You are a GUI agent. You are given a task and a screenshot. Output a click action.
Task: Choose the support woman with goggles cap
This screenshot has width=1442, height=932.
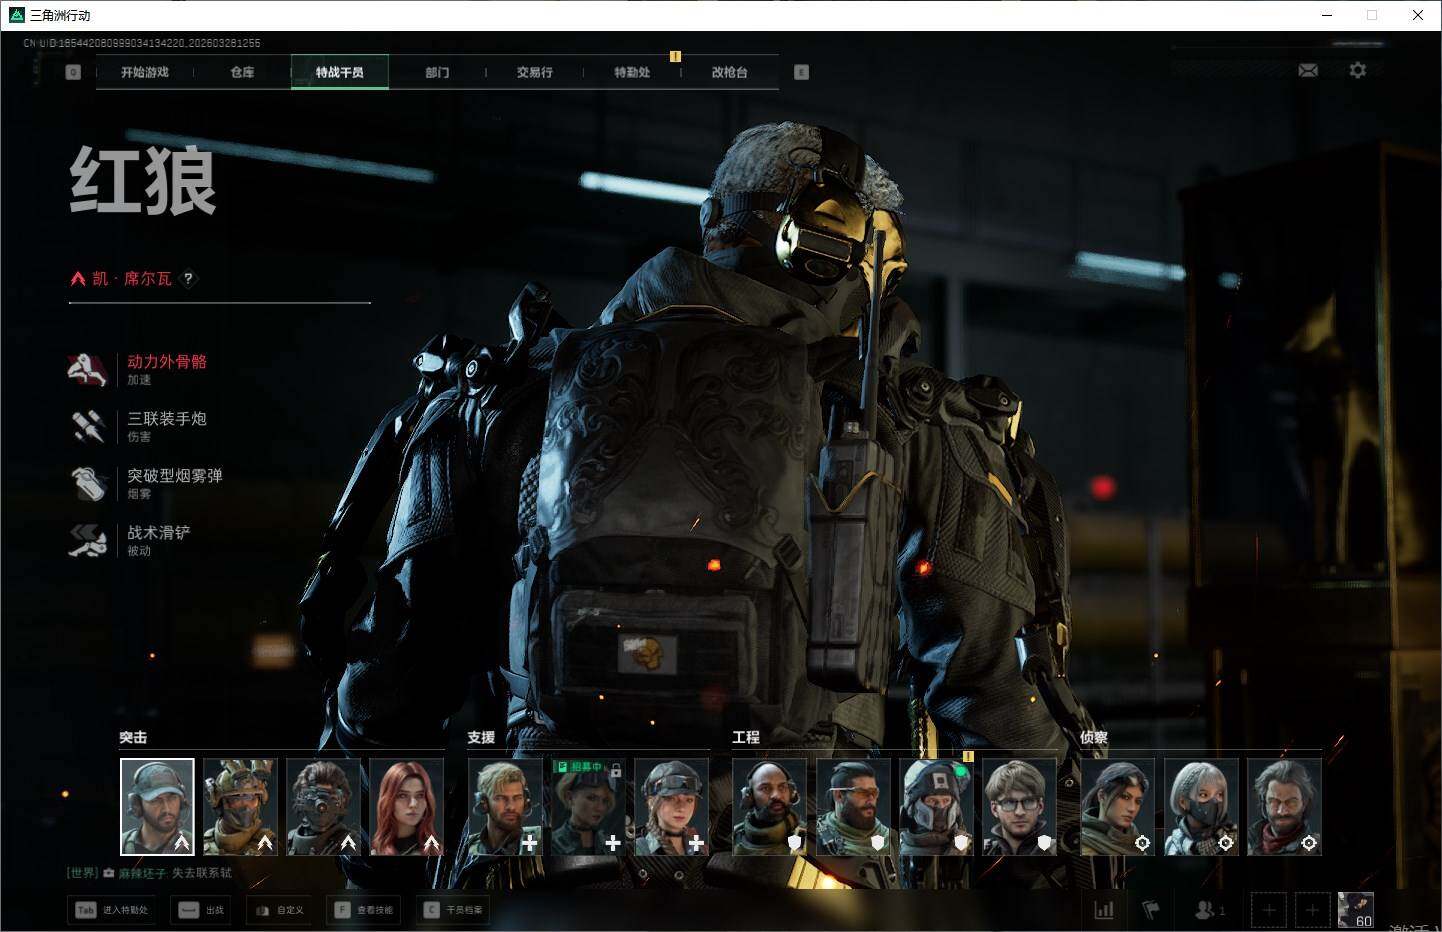tap(671, 807)
